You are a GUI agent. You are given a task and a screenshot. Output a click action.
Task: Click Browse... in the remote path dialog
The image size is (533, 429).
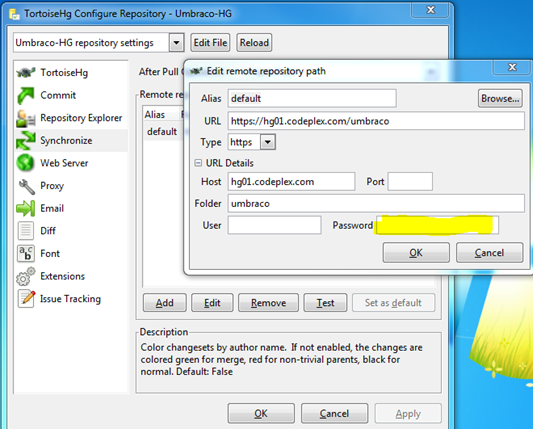tap(500, 99)
